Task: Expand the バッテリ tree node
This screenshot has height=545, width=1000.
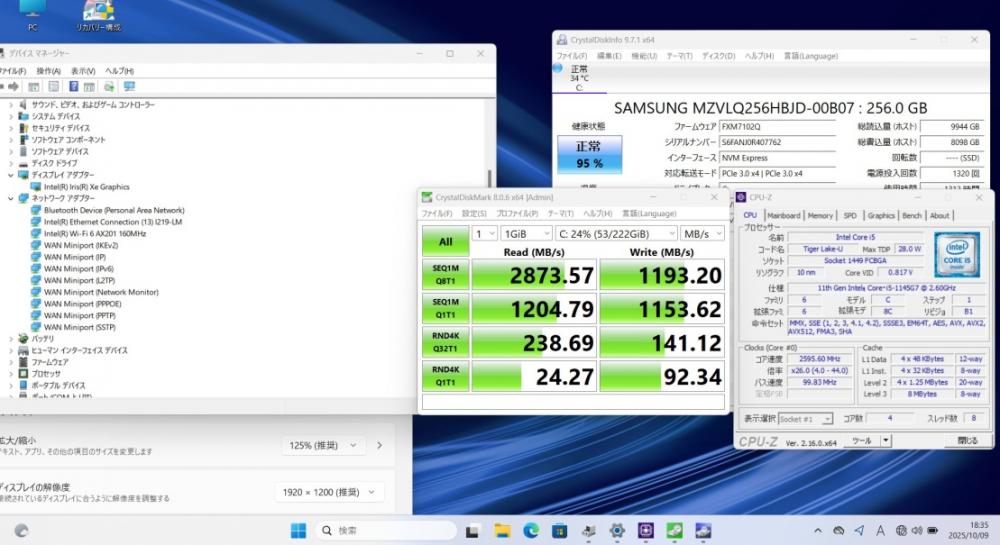Action: pyautogui.click(x=11, y=339)
